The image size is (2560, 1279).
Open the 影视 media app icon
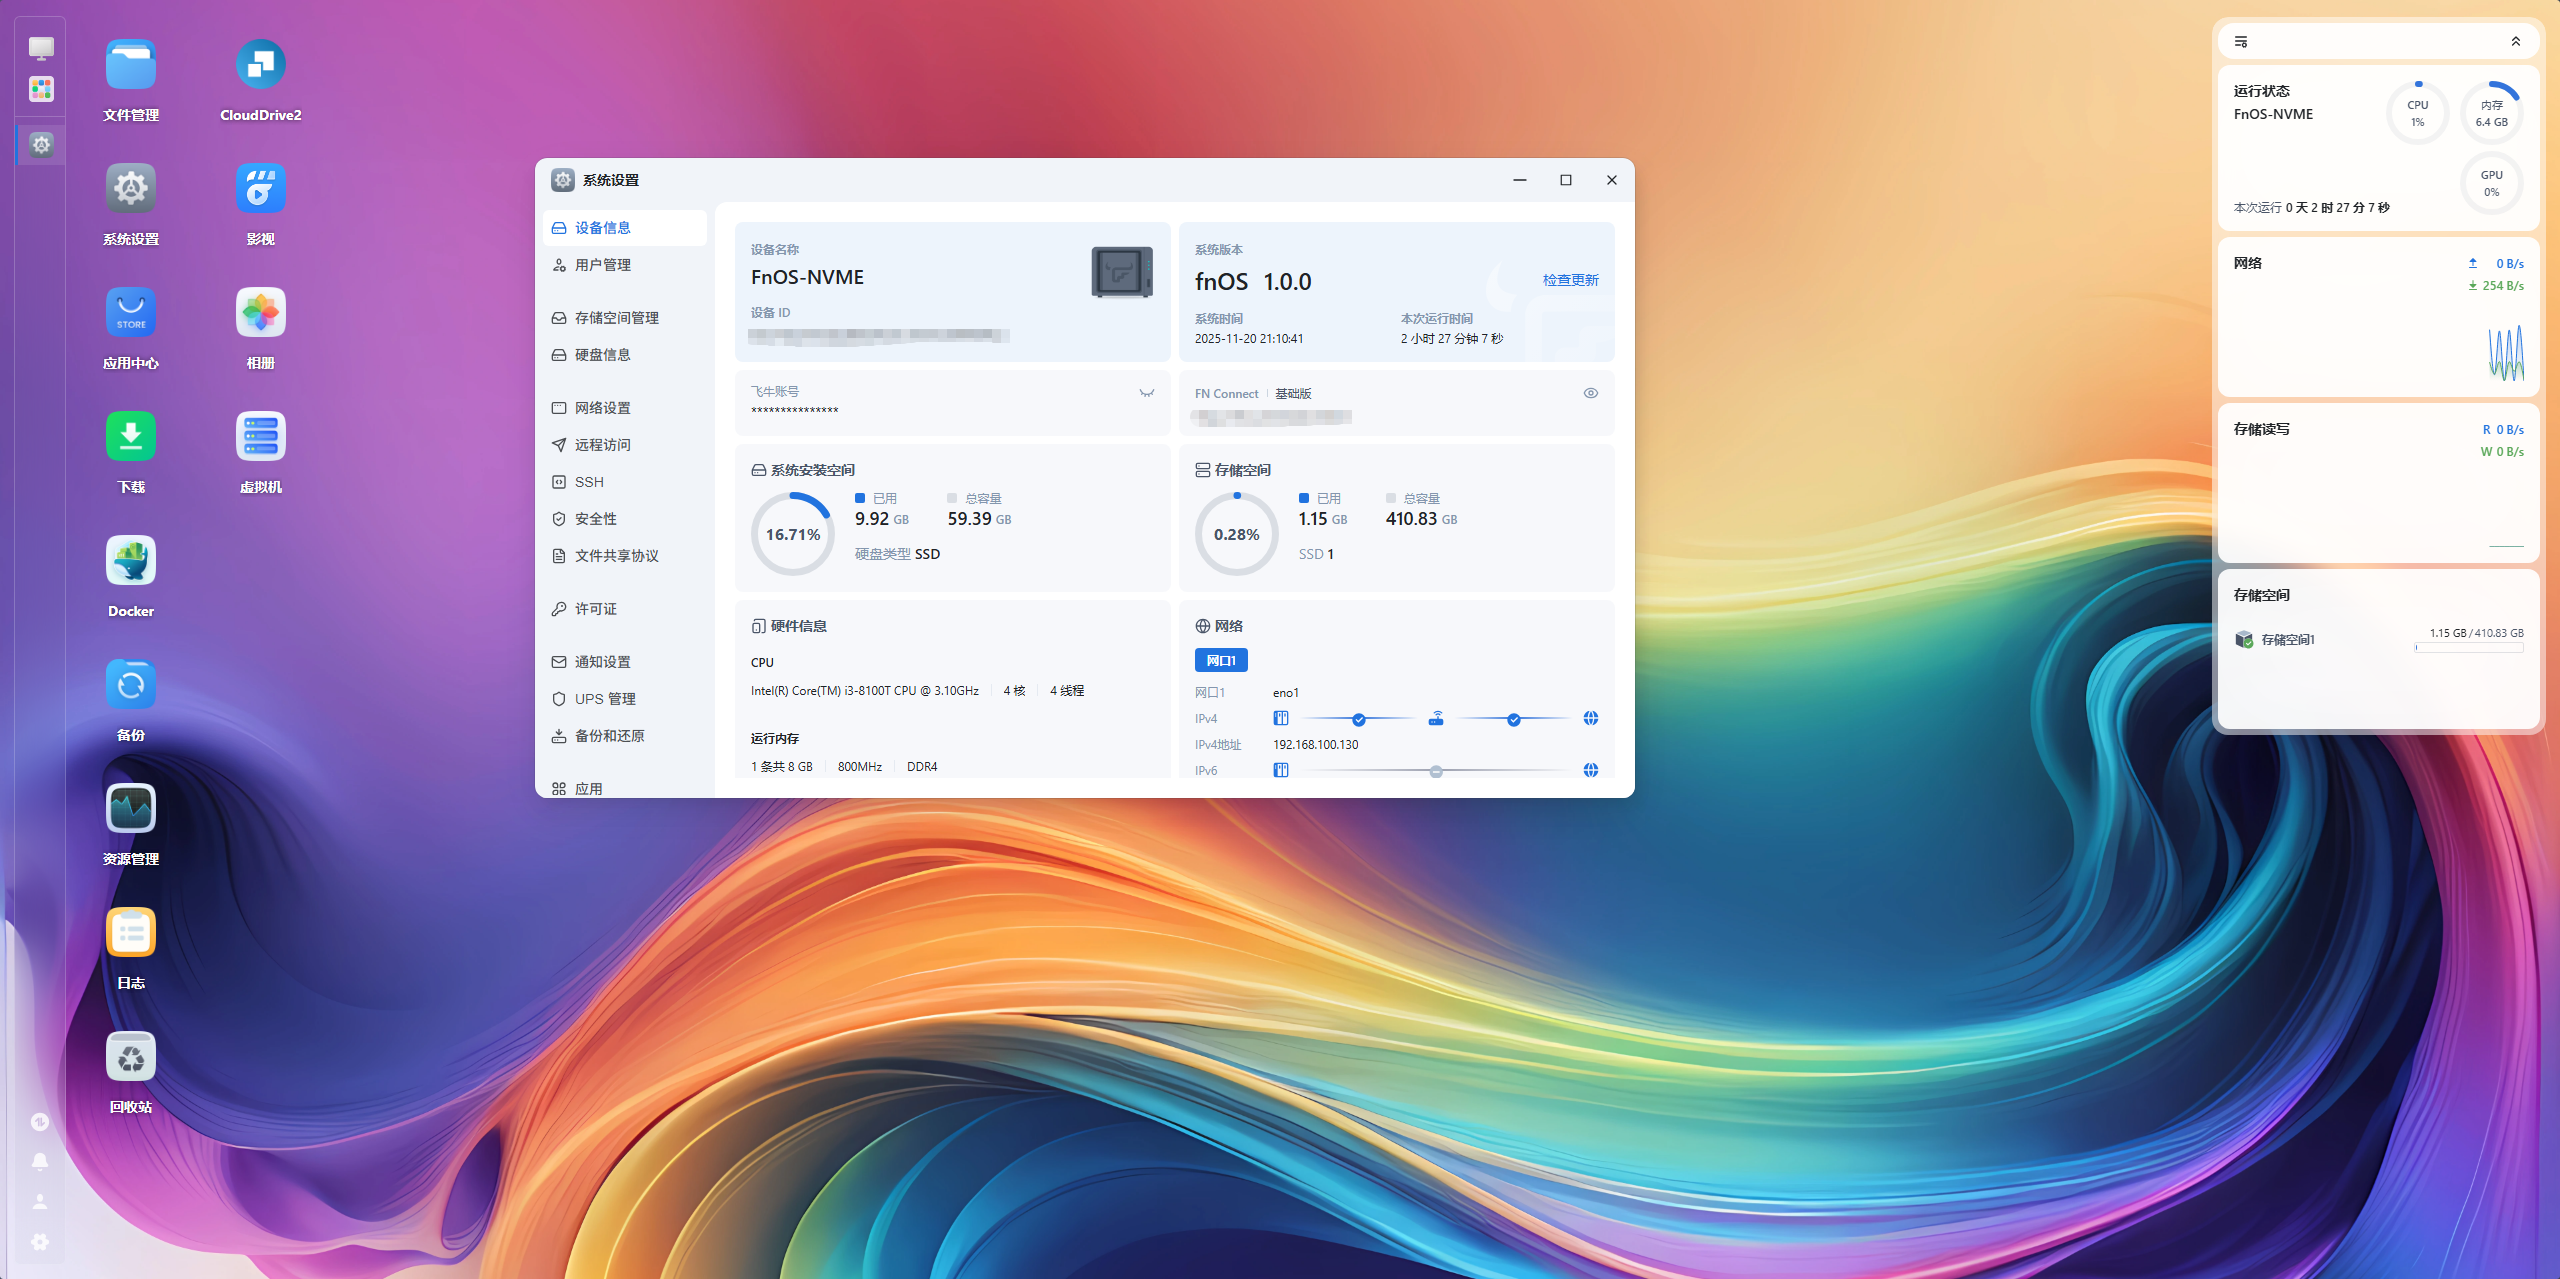tap(260, 189)
